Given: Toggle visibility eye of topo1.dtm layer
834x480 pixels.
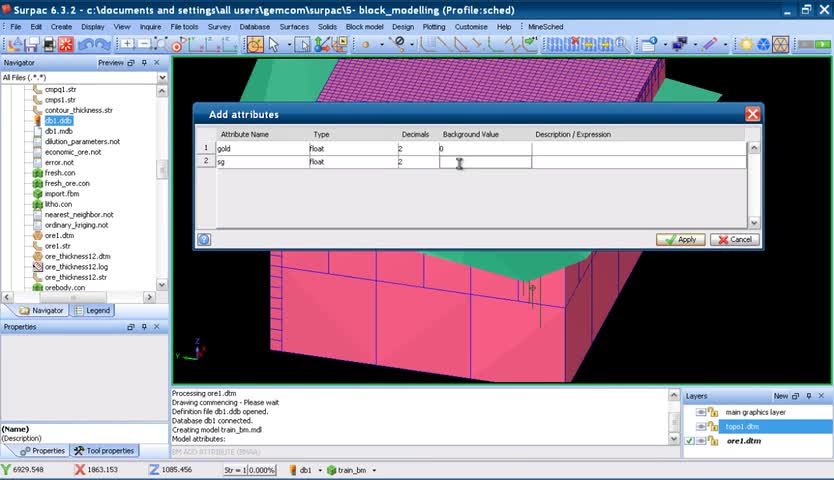Looking at the screenshot, I should click(x=701, y=427).
